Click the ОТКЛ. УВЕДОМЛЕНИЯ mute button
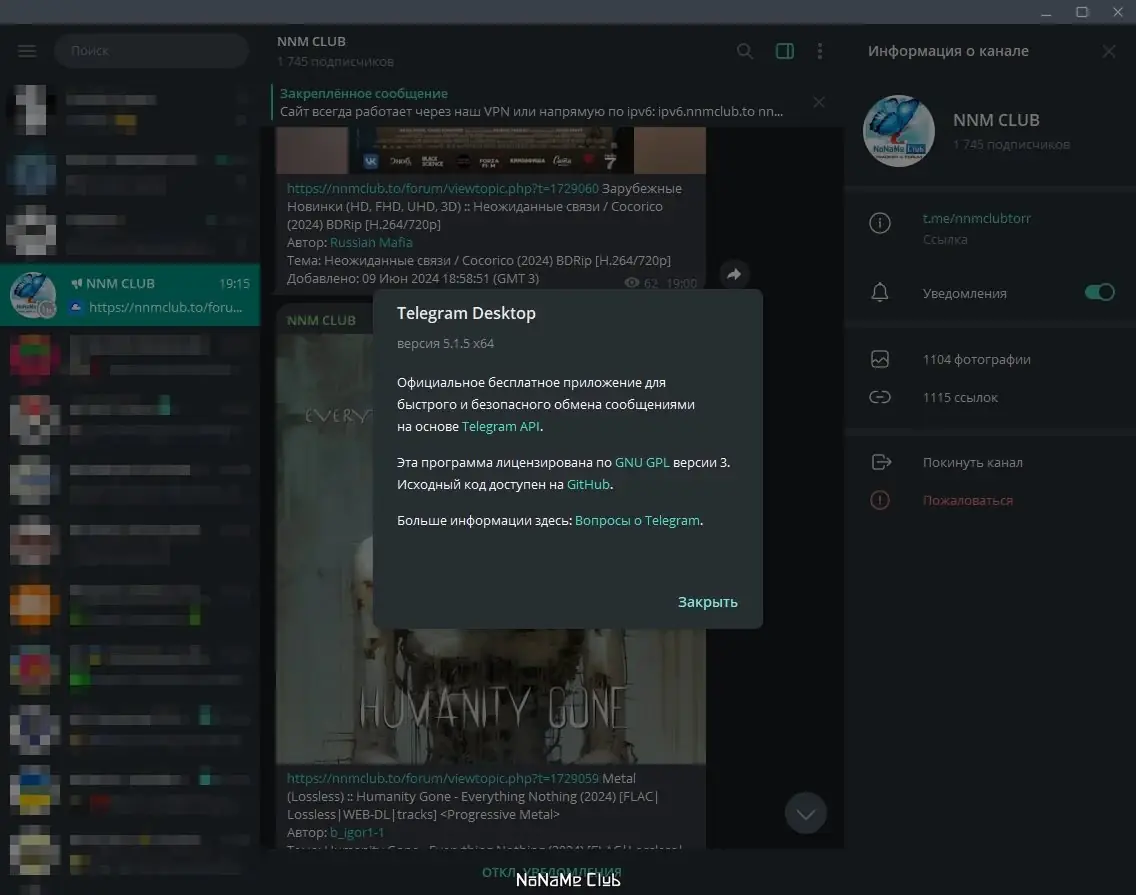The width and height of the screenshot is (1136, 895). click(x=551, y=872)
